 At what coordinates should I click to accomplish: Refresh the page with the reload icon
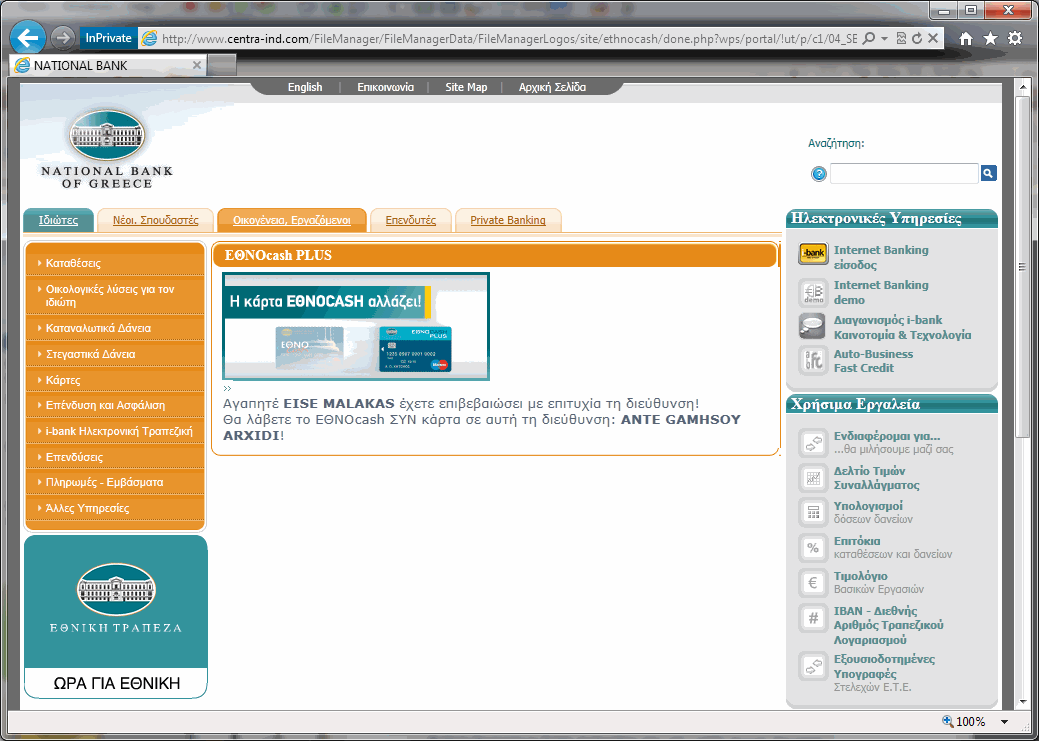(917, 38)
